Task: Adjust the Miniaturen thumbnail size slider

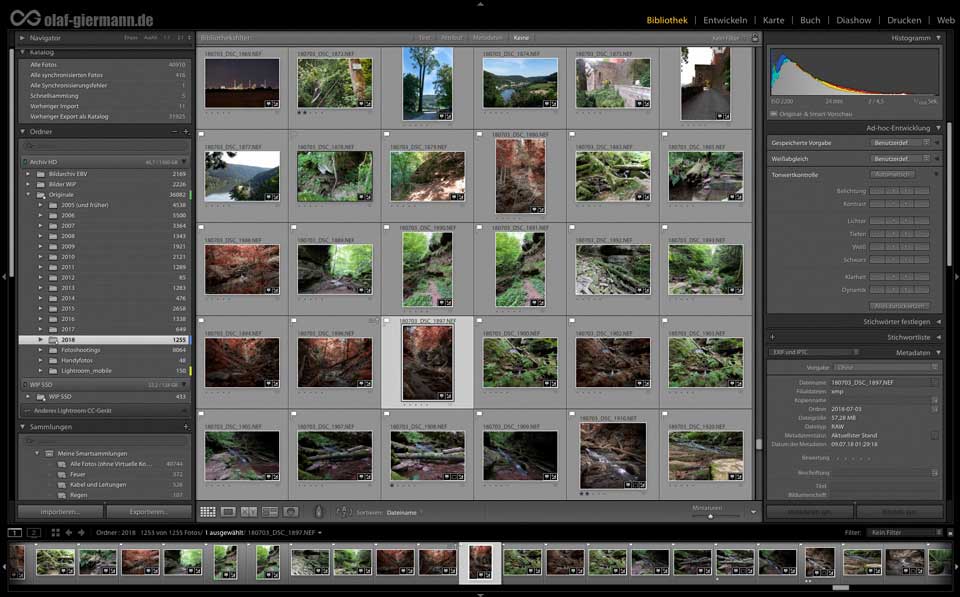Action: pyautogui.click(x=710, y=516)
